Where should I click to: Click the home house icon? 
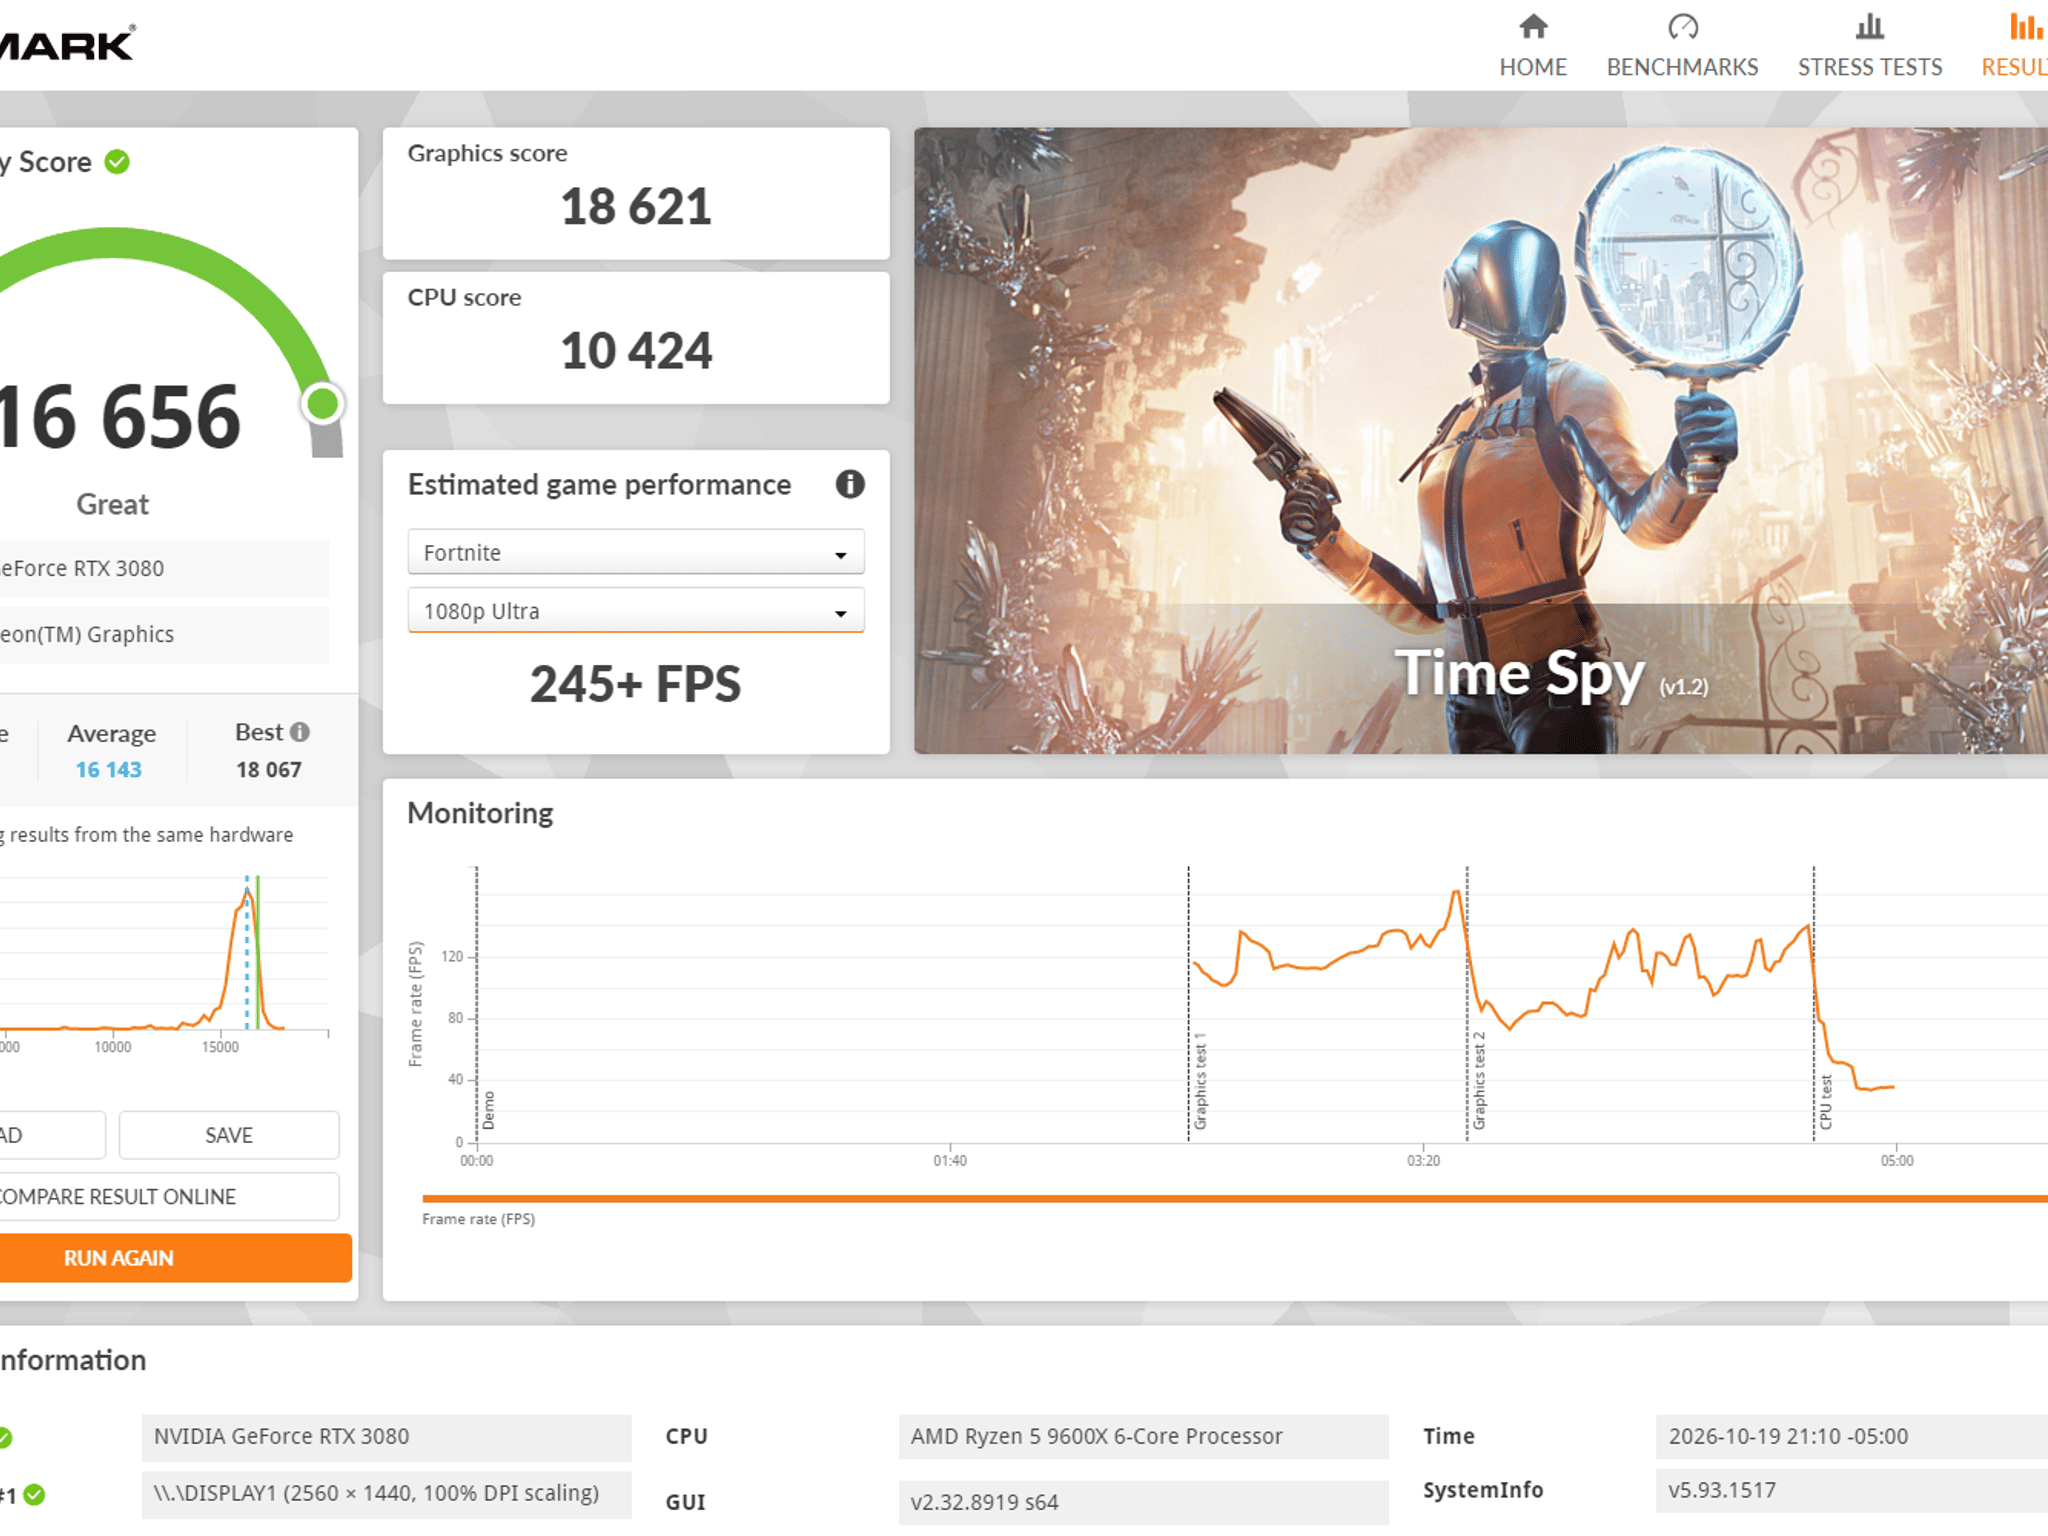point(1533,26)
